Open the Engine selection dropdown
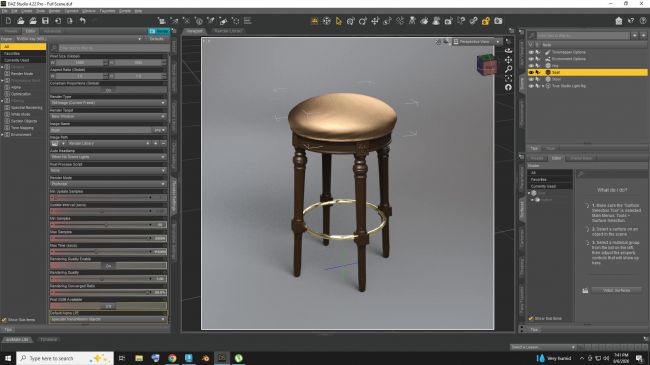 pos(79,39)
